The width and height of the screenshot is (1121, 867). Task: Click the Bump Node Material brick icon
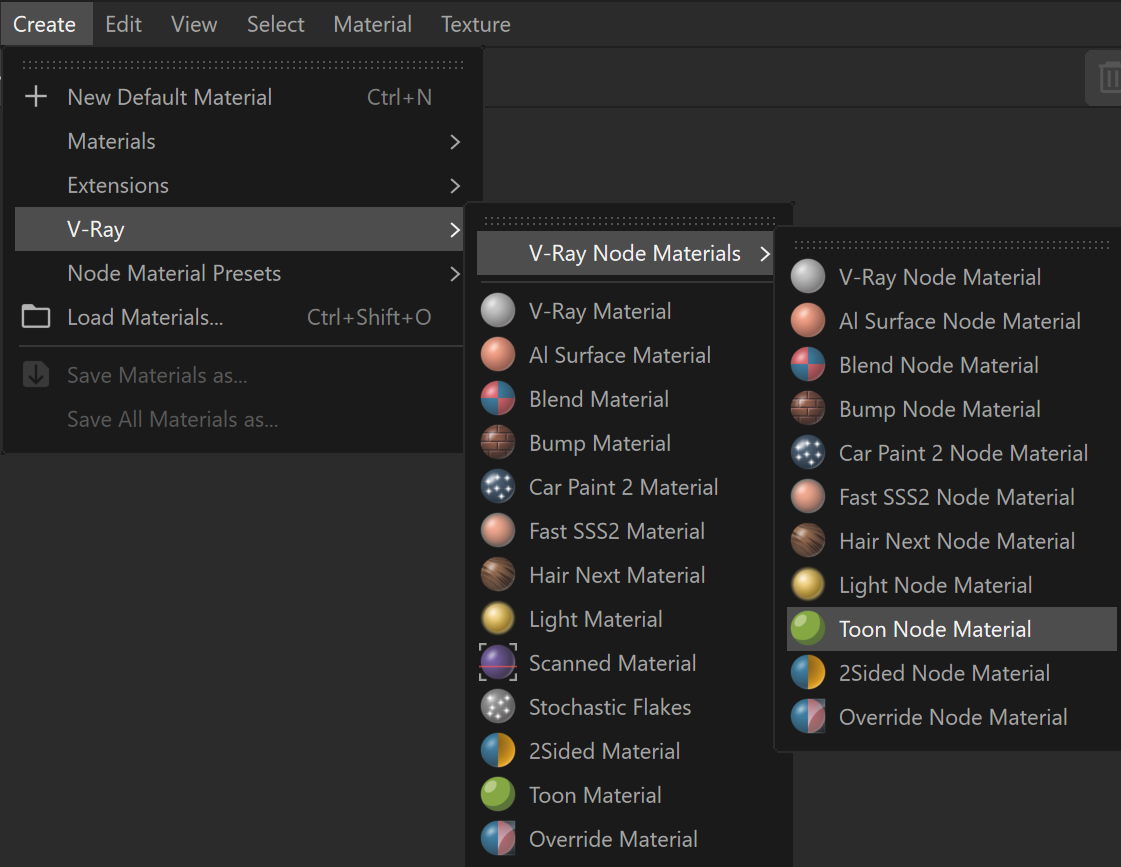(808, 409)
